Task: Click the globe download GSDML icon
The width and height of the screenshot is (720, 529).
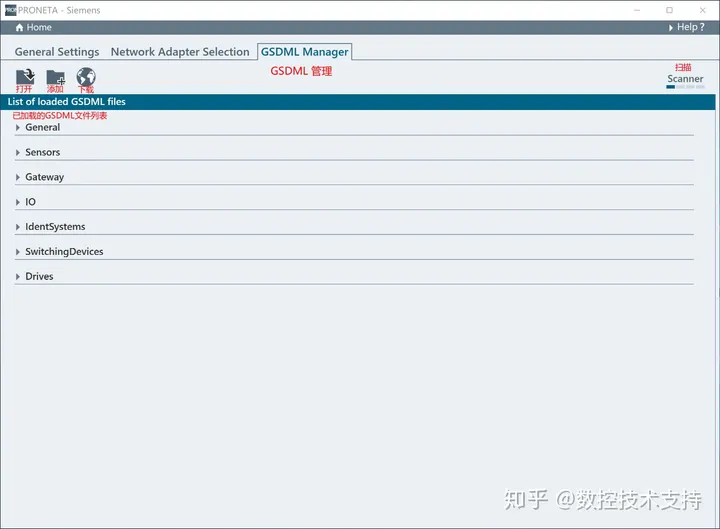Action: click(x=86, y=77)
